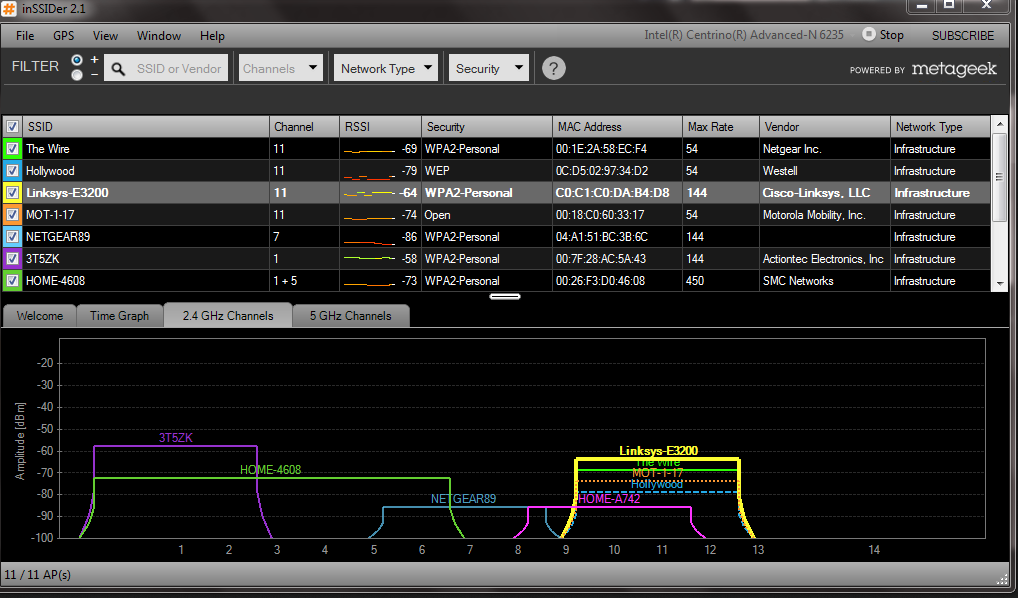The height and width of the screenshot is (598, 1018).
Task: Select the plus filter radio button
Action: [77, 60]
